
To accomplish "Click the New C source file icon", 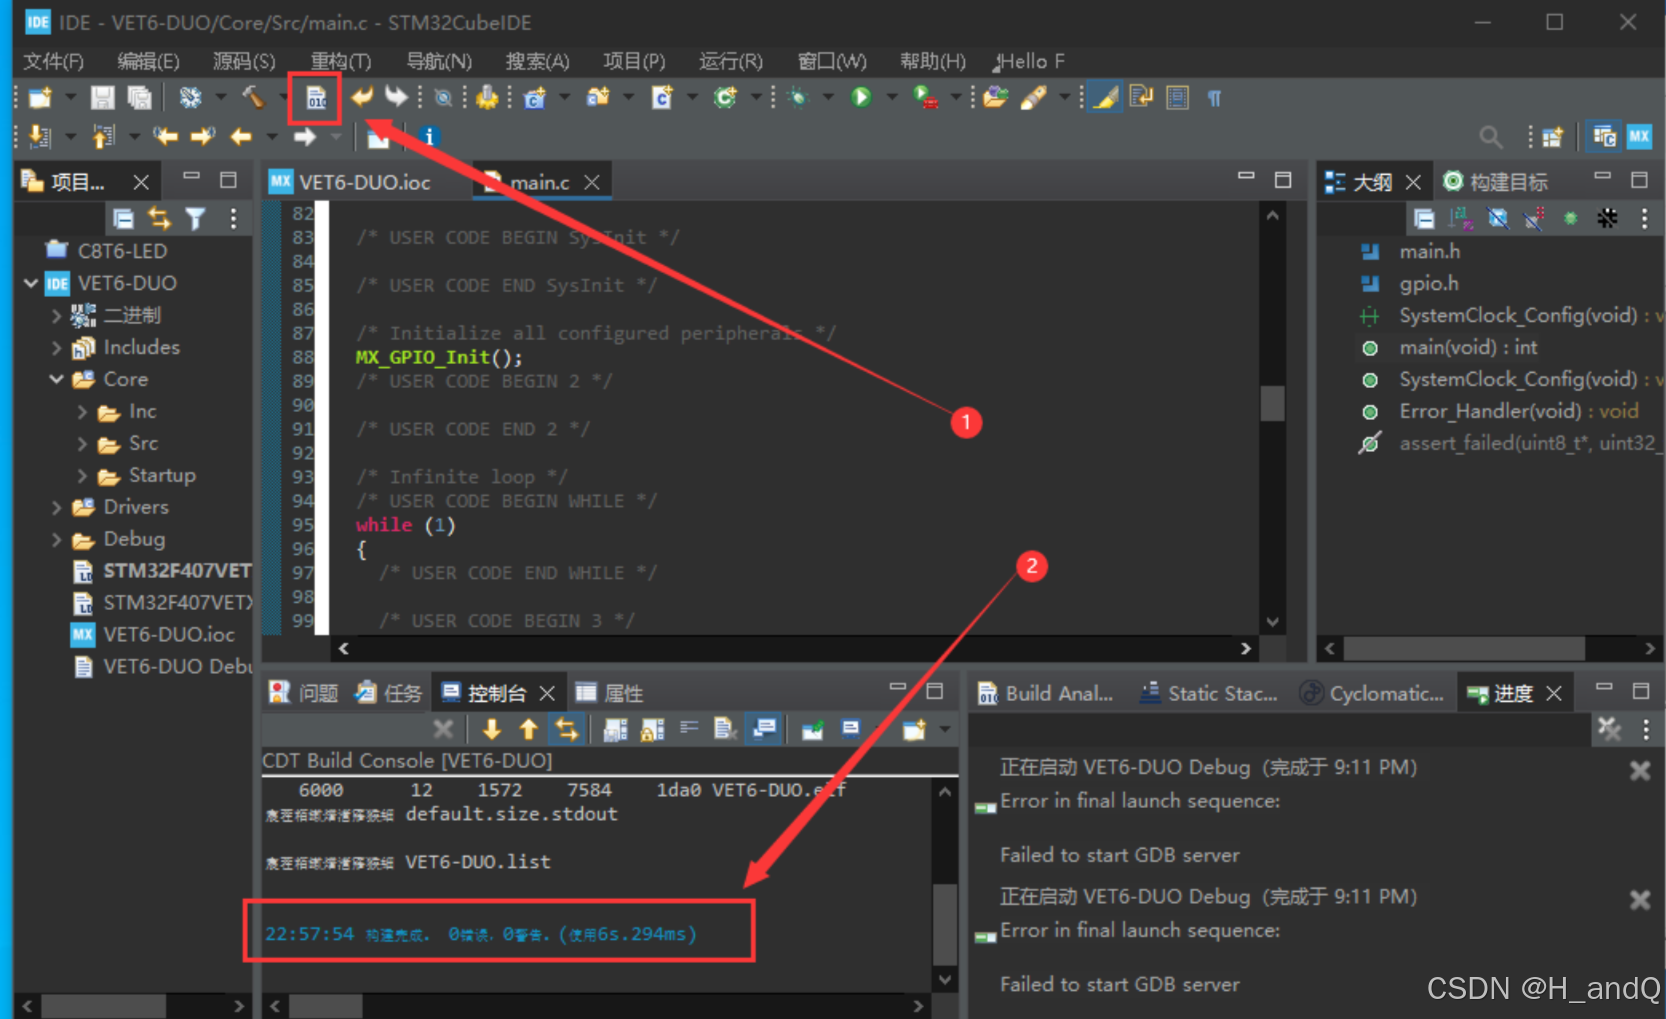I will click(662, 97).
